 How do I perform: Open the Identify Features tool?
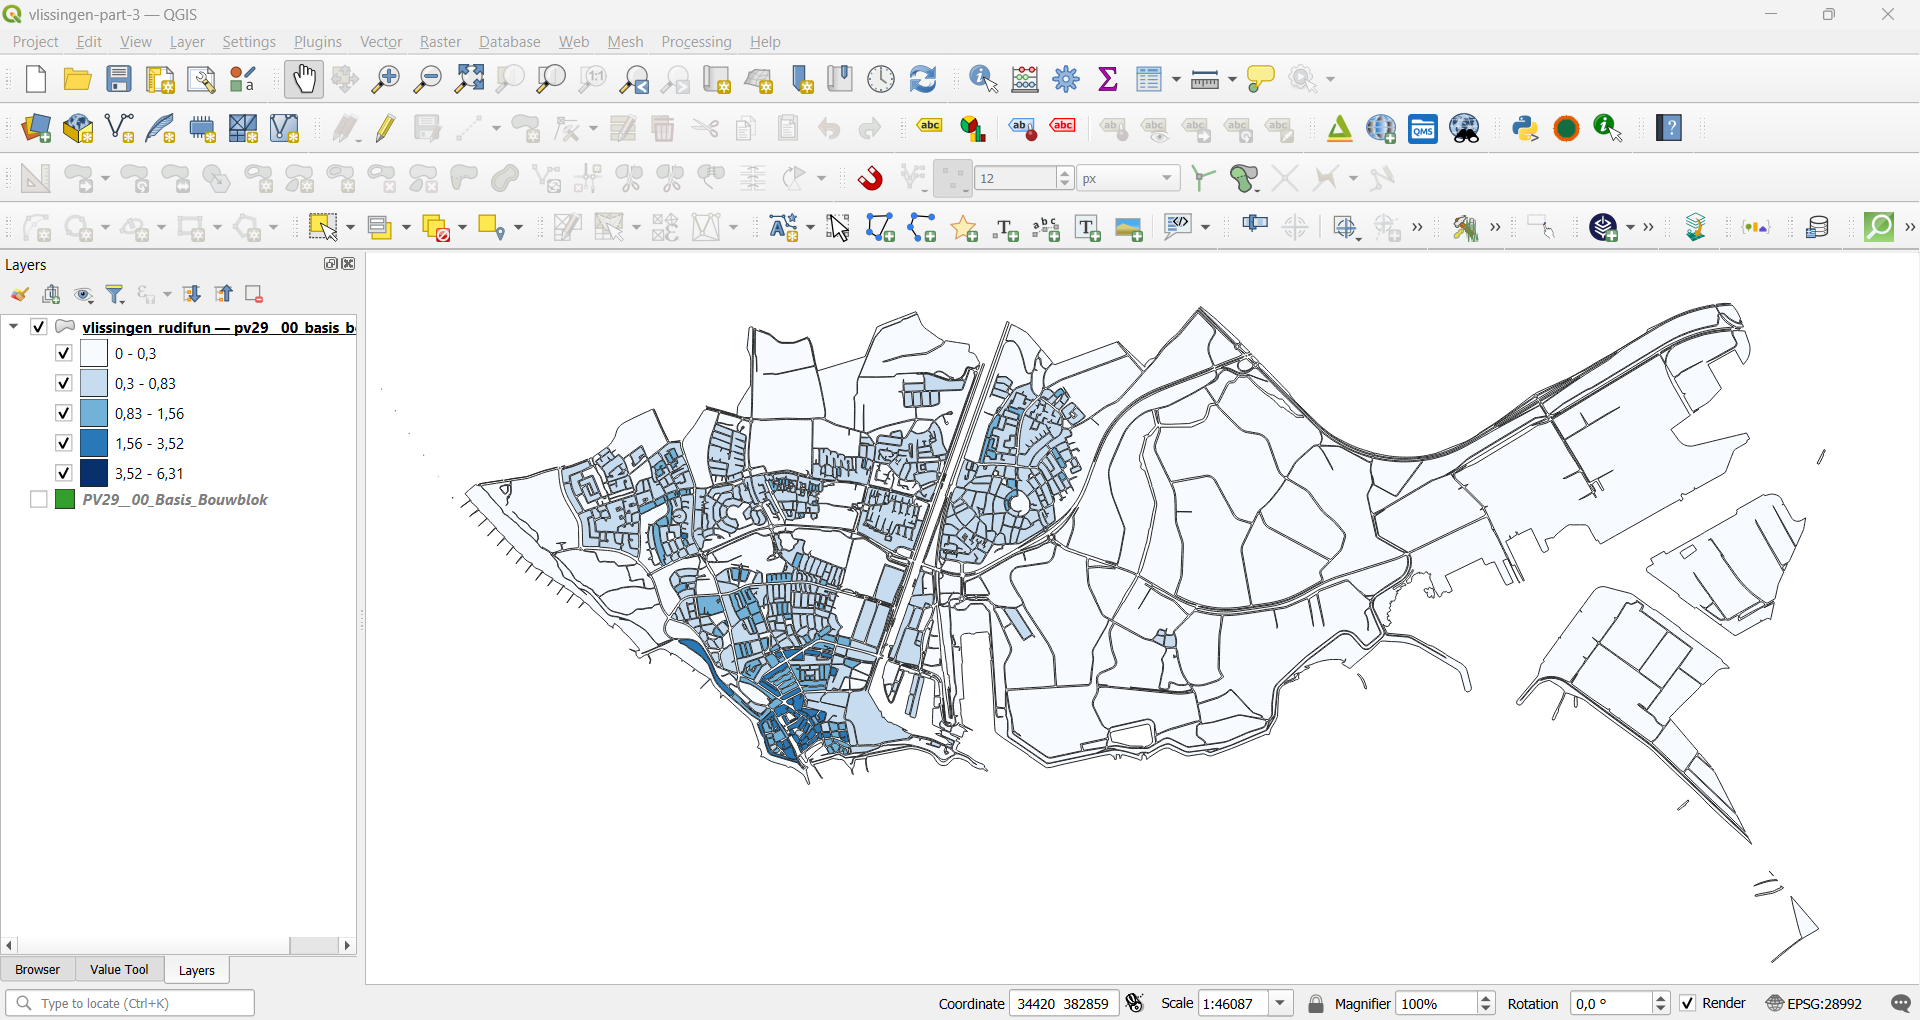[x=984, y=79]
